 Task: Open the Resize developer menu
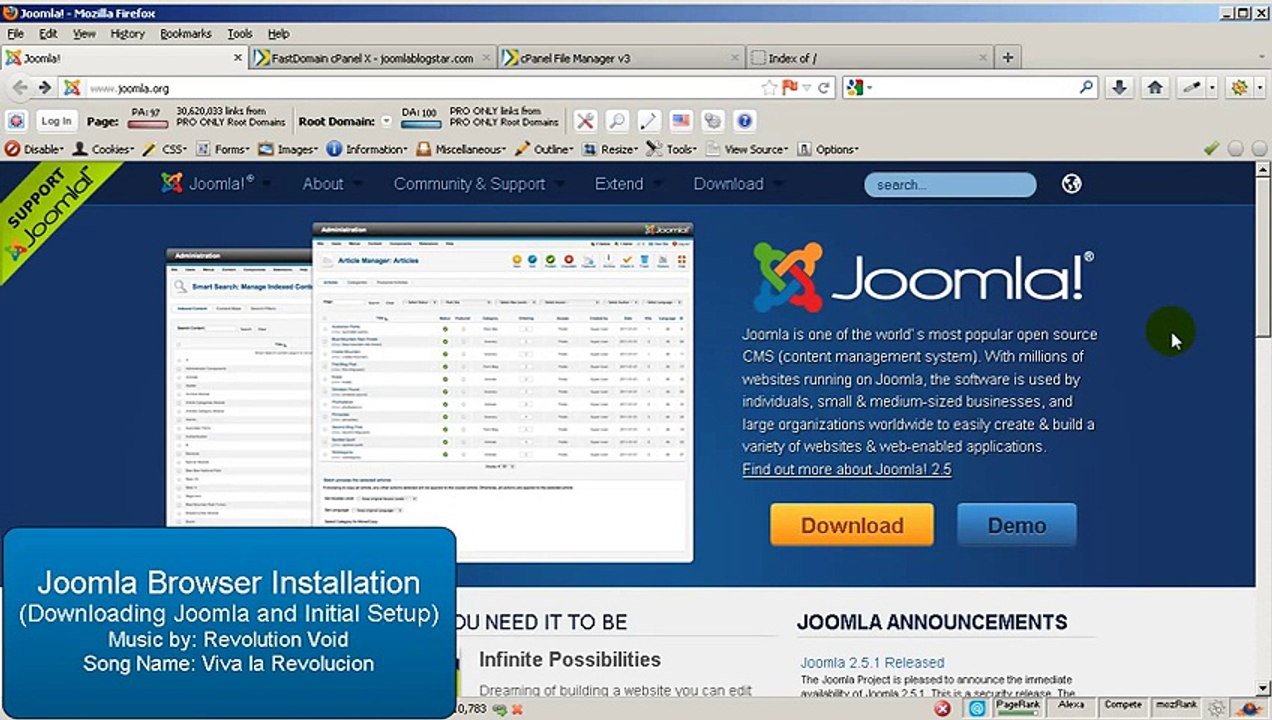click(x=611, y=149)
